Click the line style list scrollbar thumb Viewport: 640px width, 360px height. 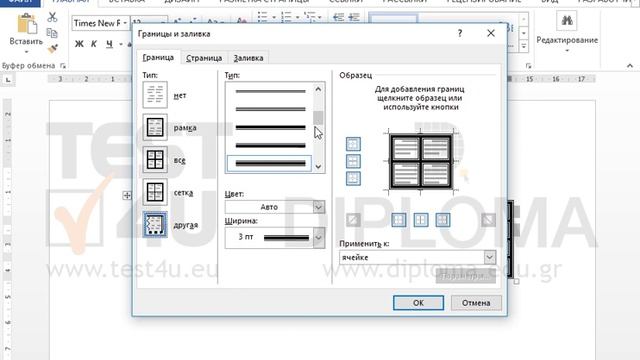click(318, 118)
